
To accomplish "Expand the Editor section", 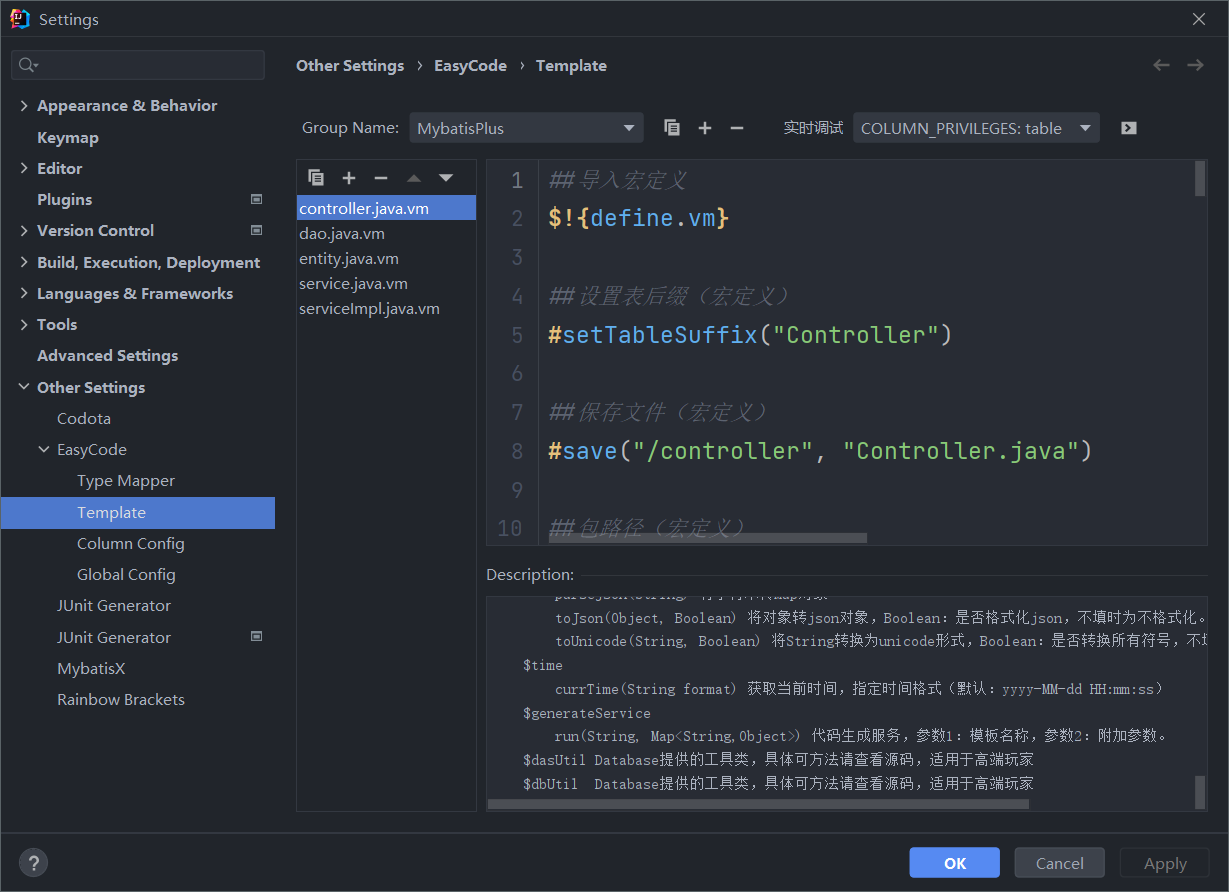I will pyautogui.click(x=24, y=168).
